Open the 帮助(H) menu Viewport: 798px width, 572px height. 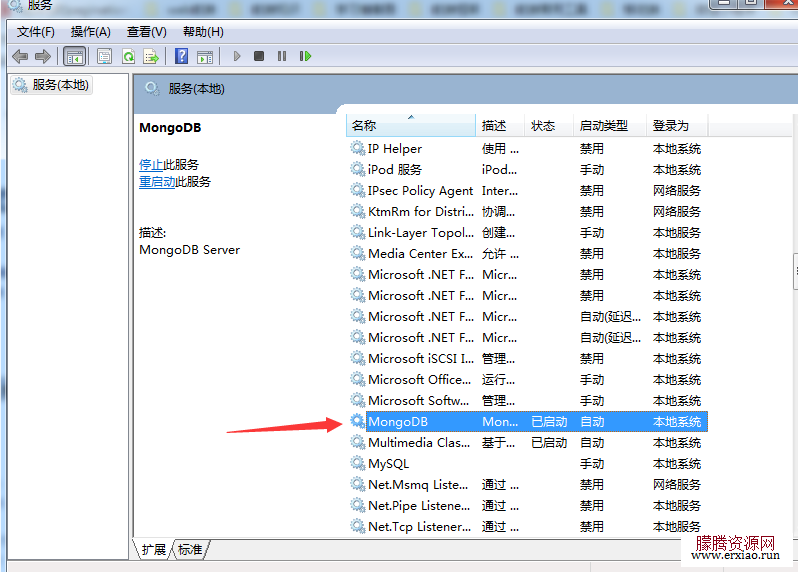click(x=203, y=32)
